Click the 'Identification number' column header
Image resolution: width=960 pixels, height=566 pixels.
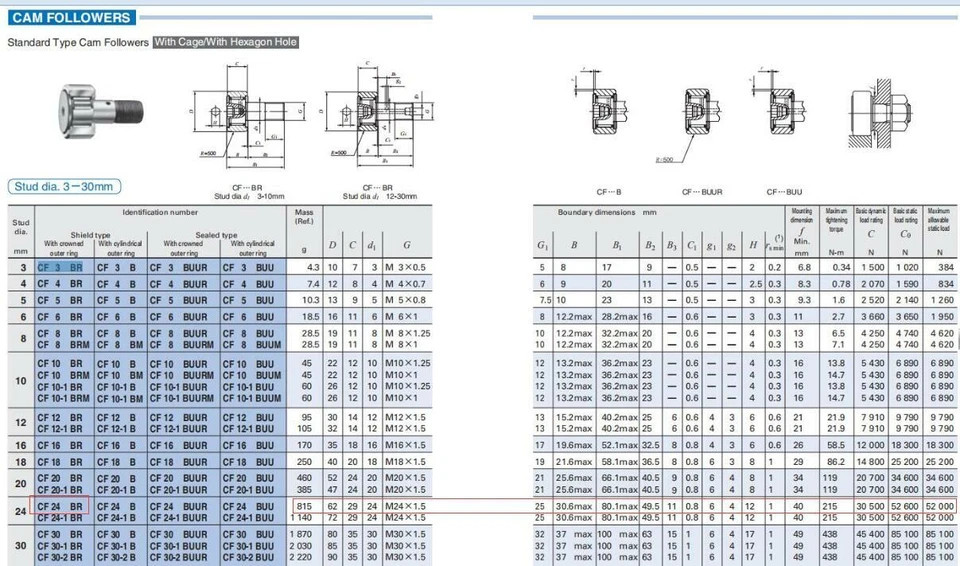point(160,213)
